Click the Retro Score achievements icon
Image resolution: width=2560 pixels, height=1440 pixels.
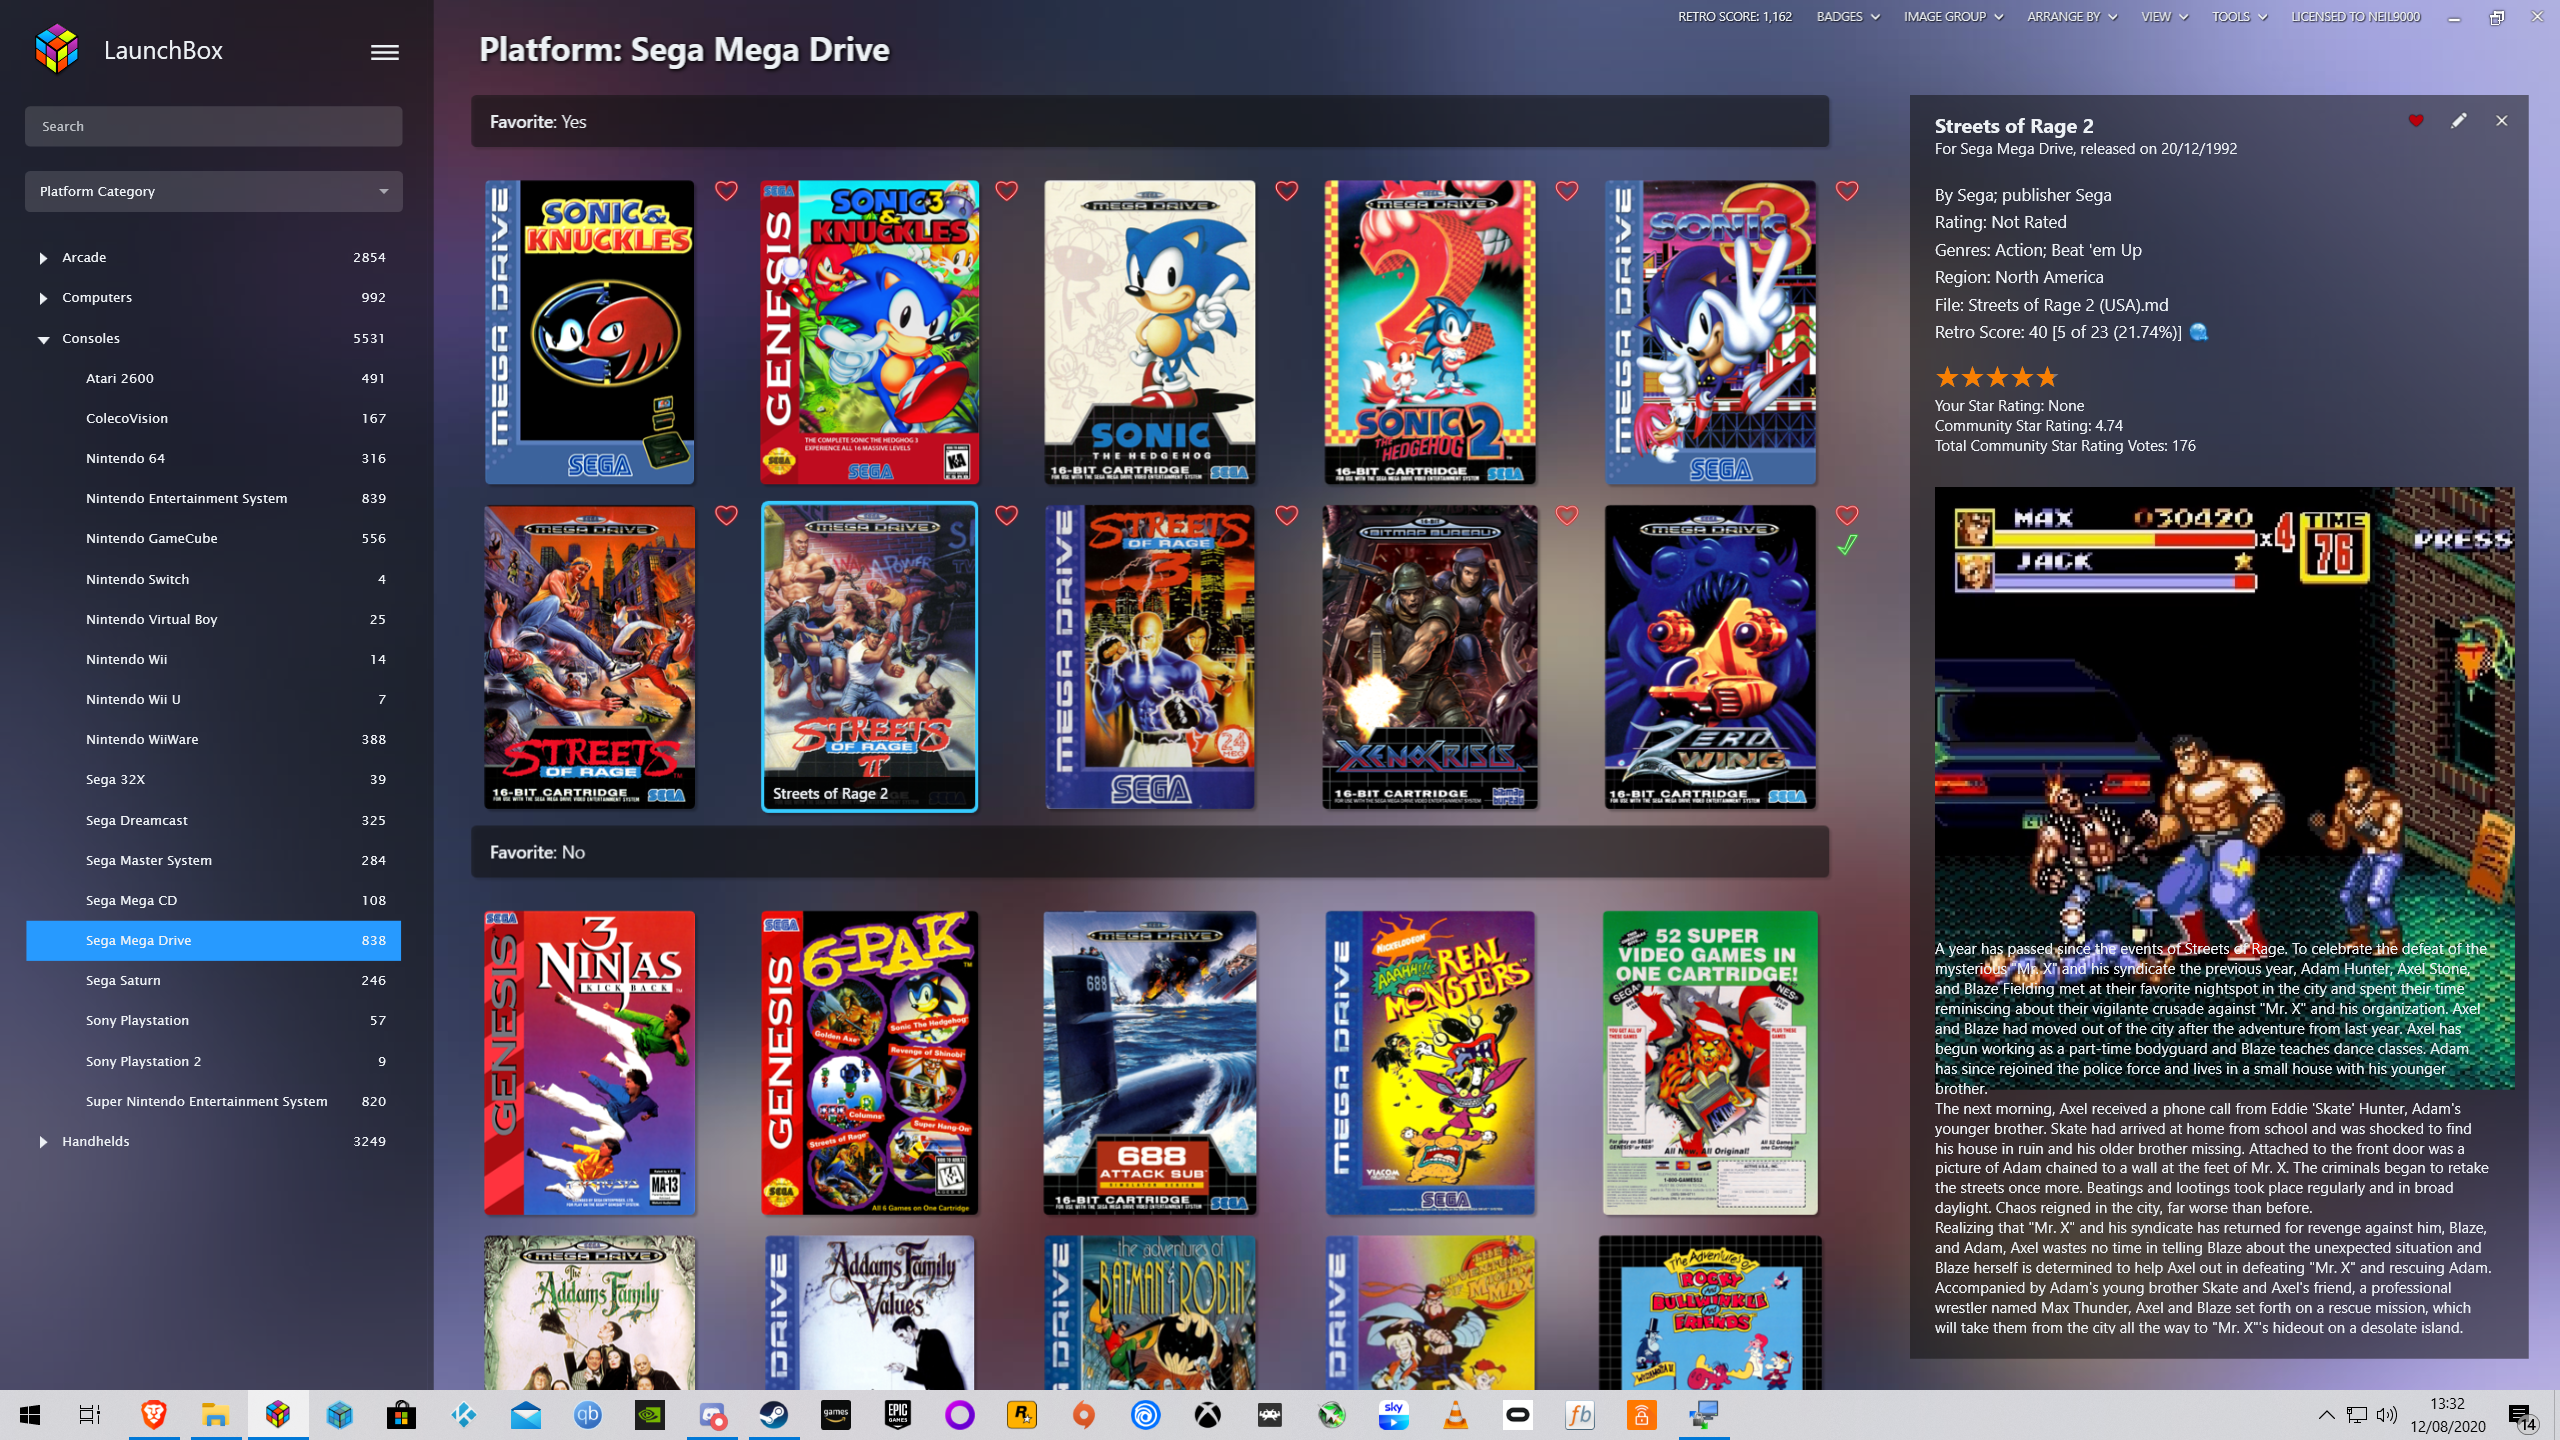click(2199, 332)
